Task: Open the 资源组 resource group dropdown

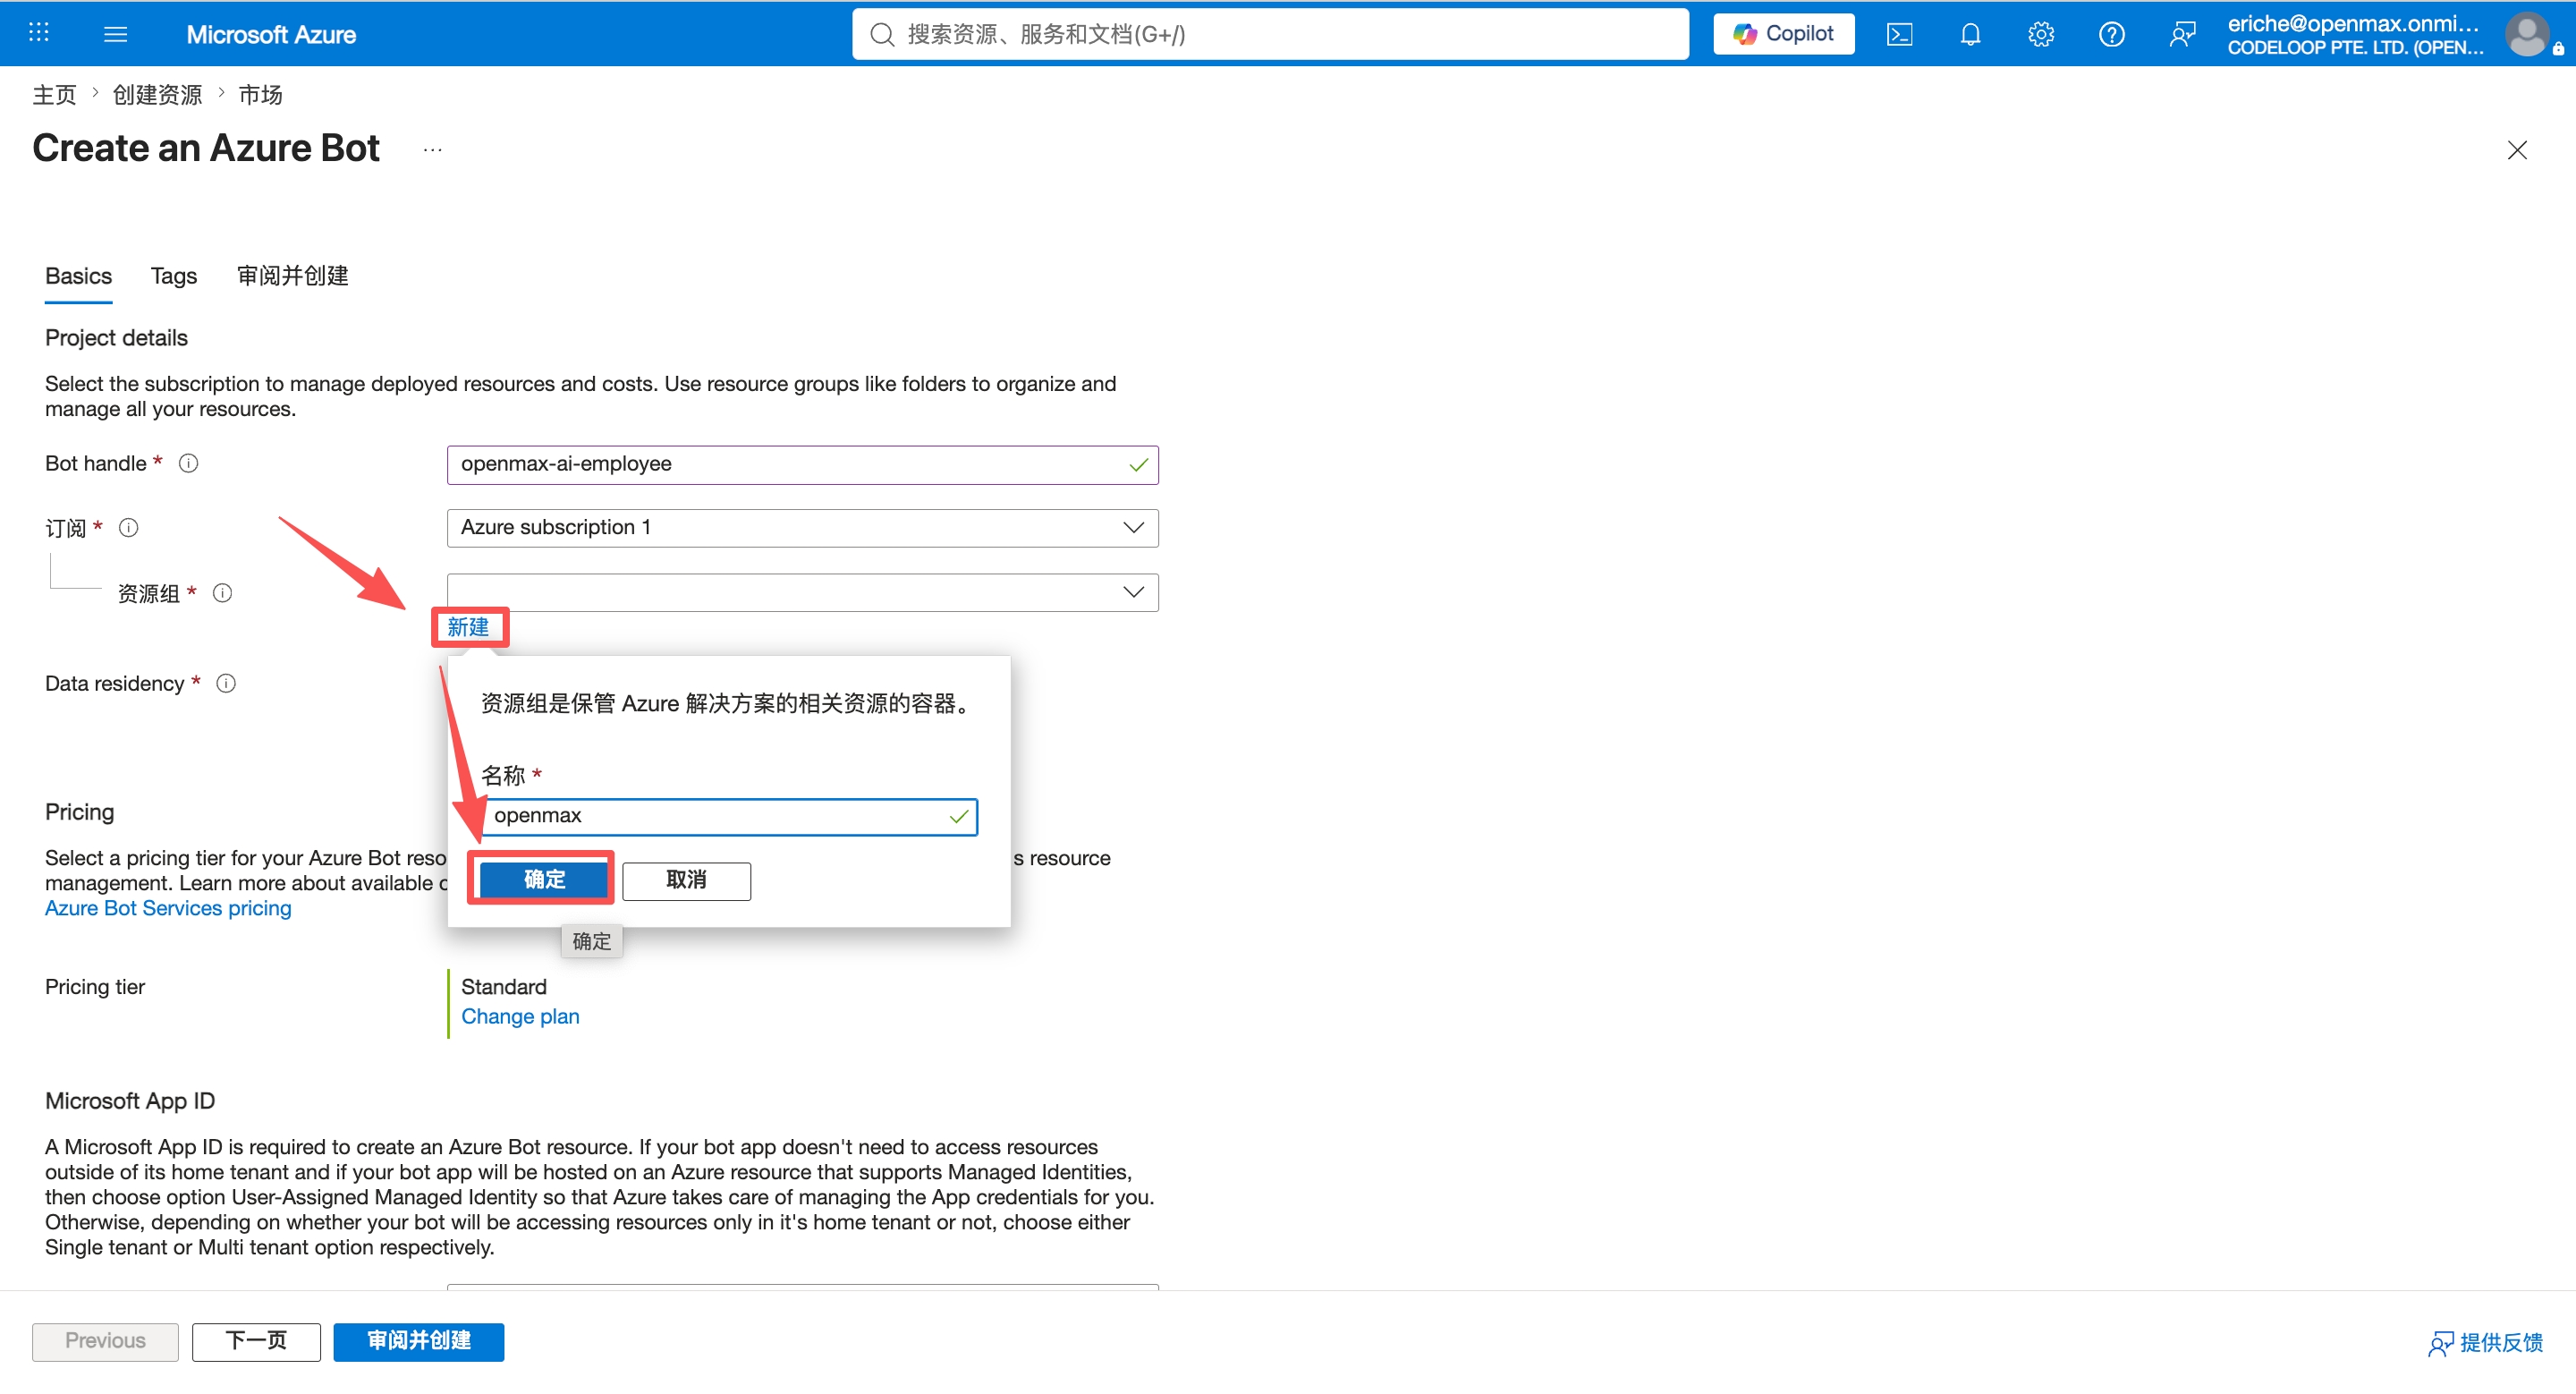Action: click(802, 592)
